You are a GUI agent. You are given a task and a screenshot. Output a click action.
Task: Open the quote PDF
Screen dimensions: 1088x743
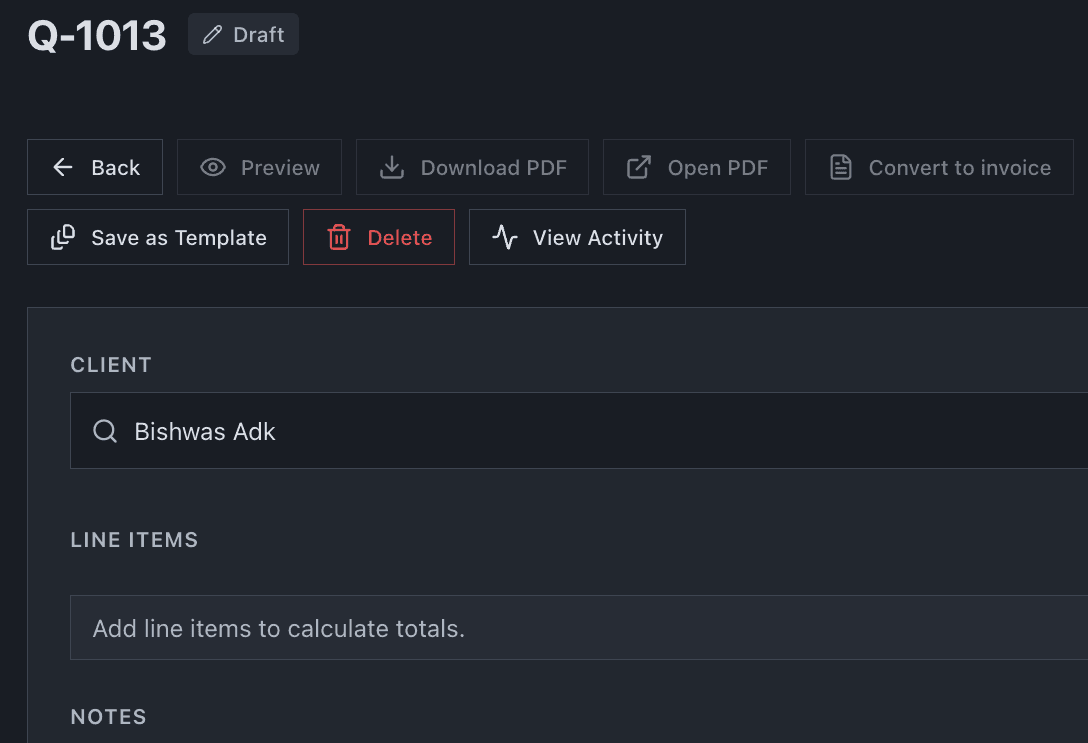[697, 167]
